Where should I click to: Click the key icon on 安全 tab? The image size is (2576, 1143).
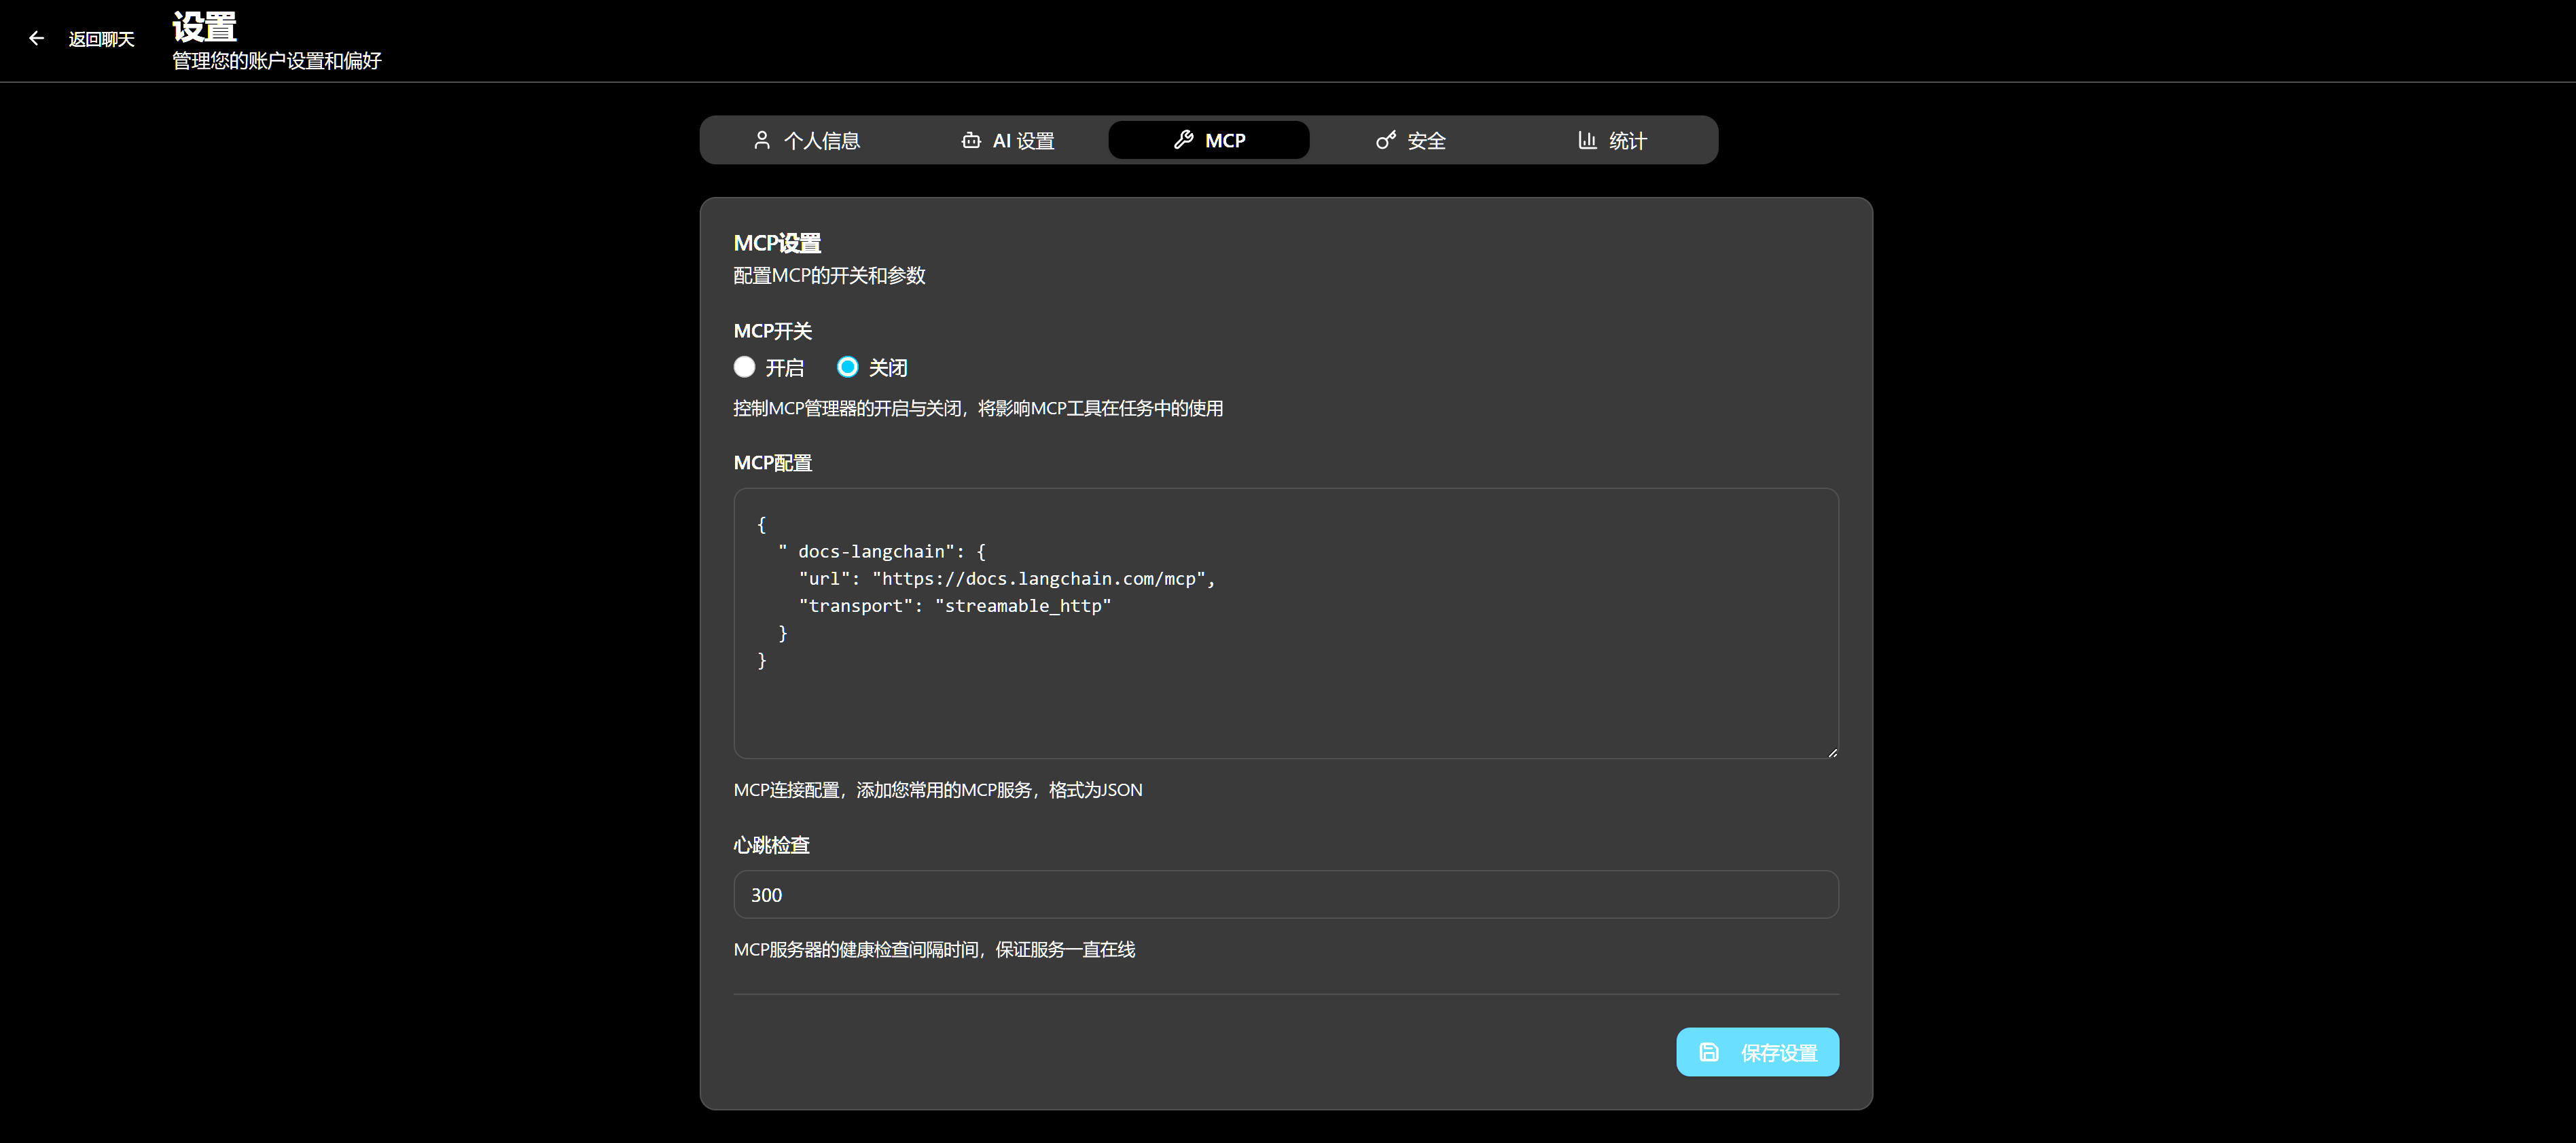[x=1385, y=140]
